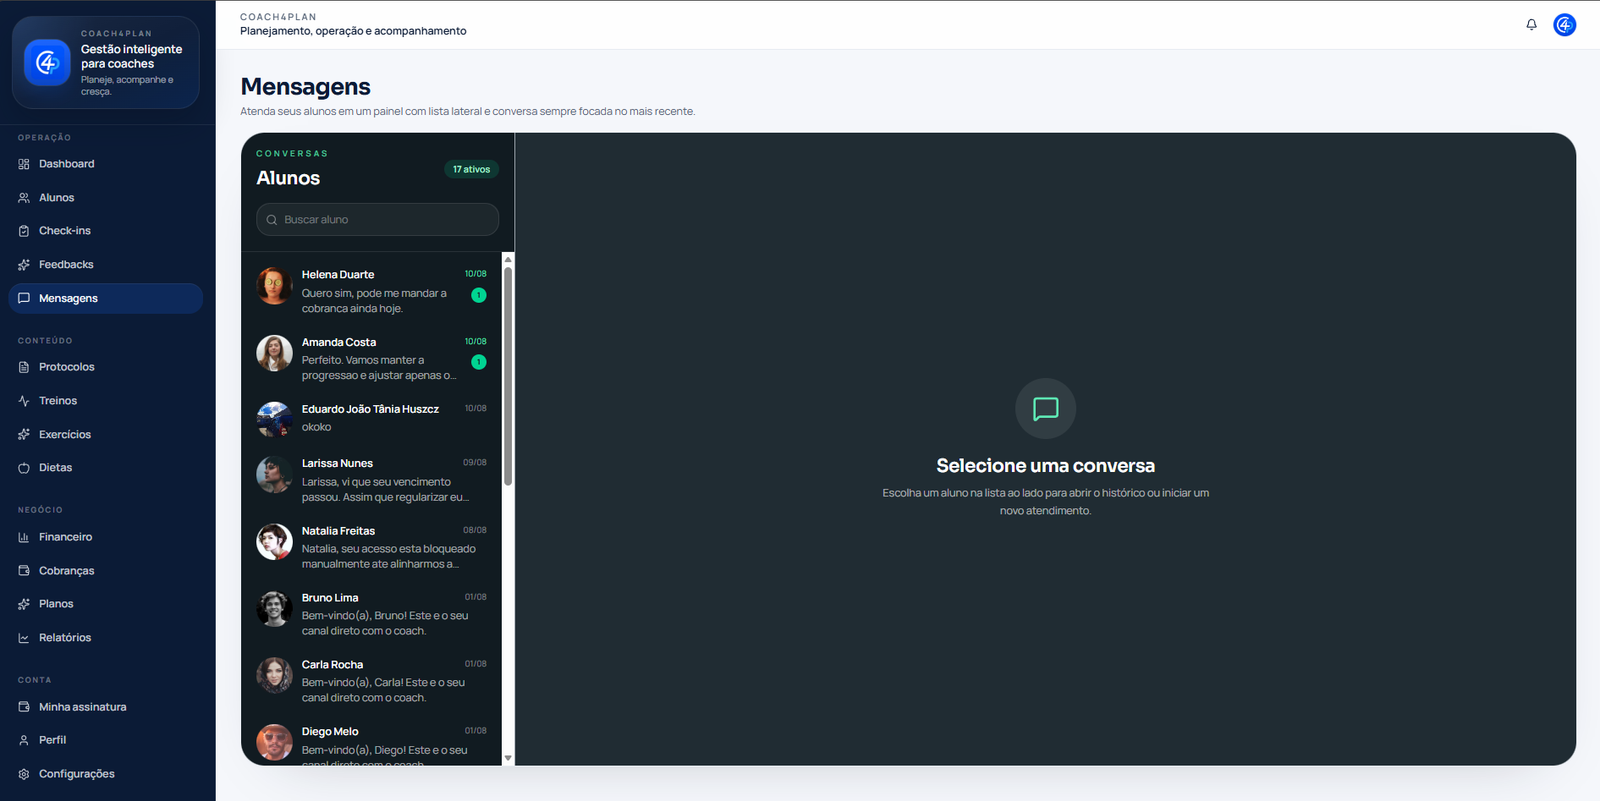The width and height of the screenshot is (1600, 801).
Task: Open Financeiro under Negócio
Action: point(106,537)
